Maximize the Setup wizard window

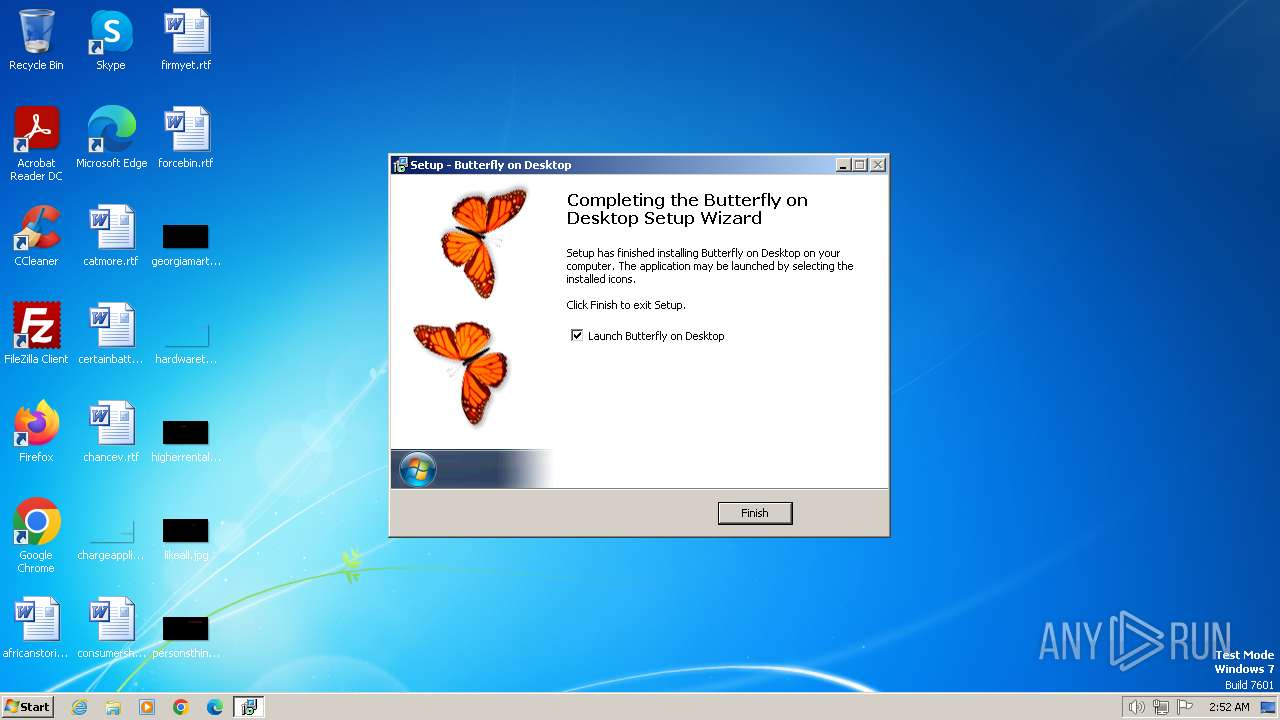[860, 165]
